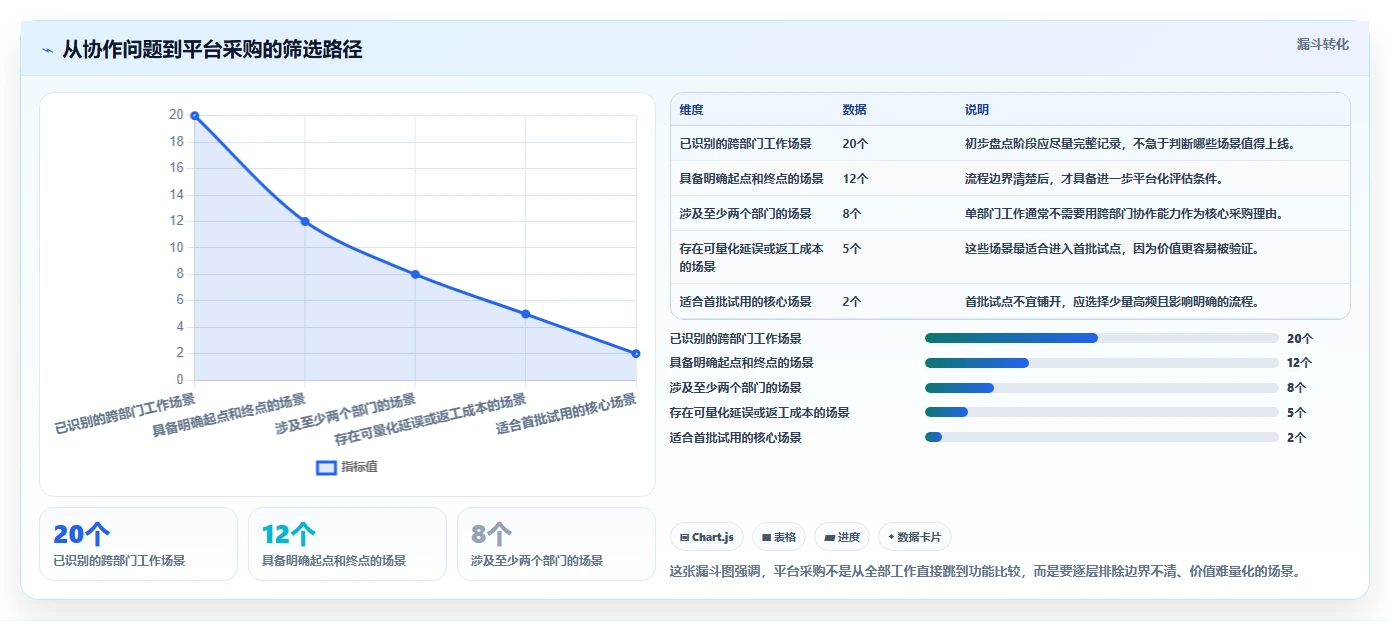
Task: Click the title 从协作问题到平台采购的筛选路径
Action: [x=212, y=50]
